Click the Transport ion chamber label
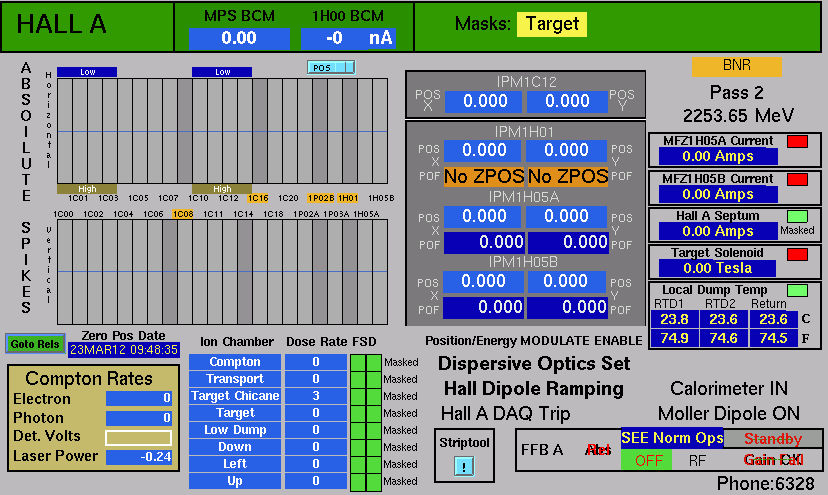This screenshot has width=828, height=495. point(235,379)
